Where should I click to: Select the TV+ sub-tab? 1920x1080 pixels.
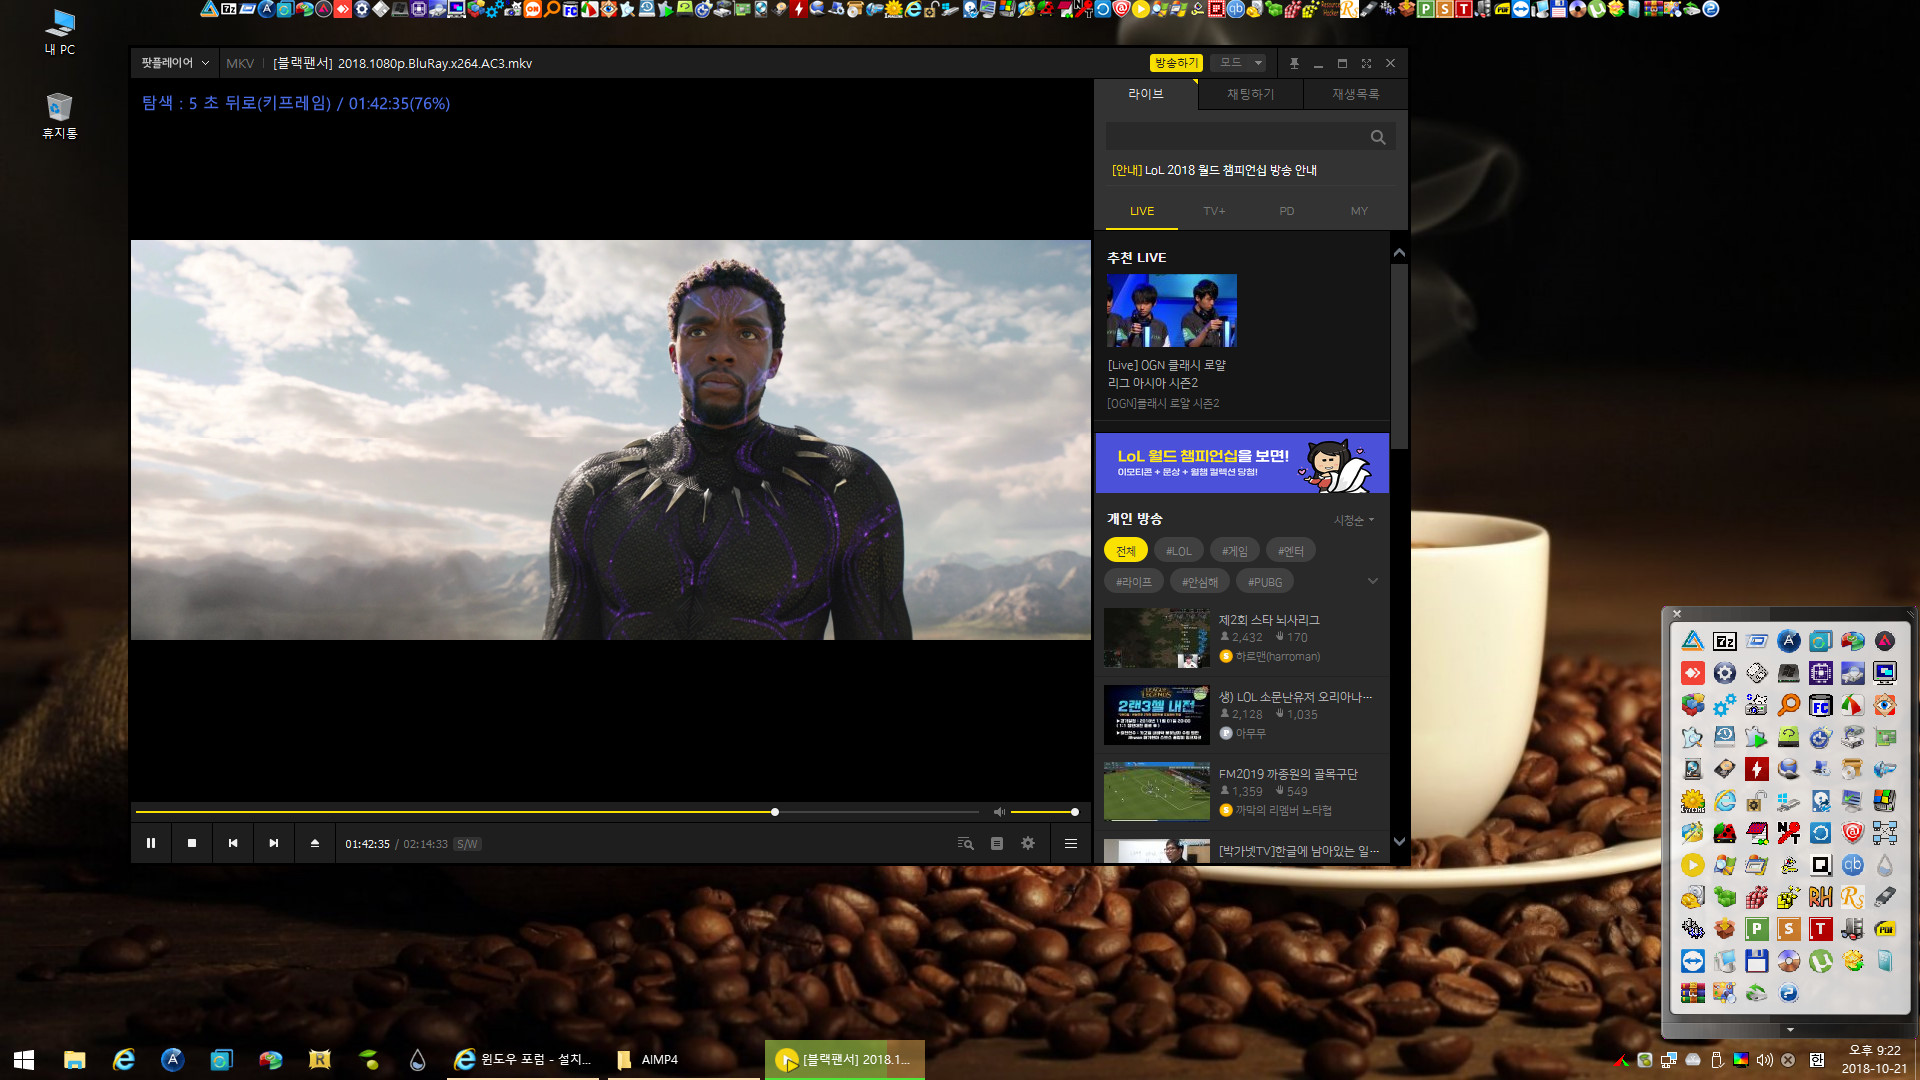pos(1214,211)
